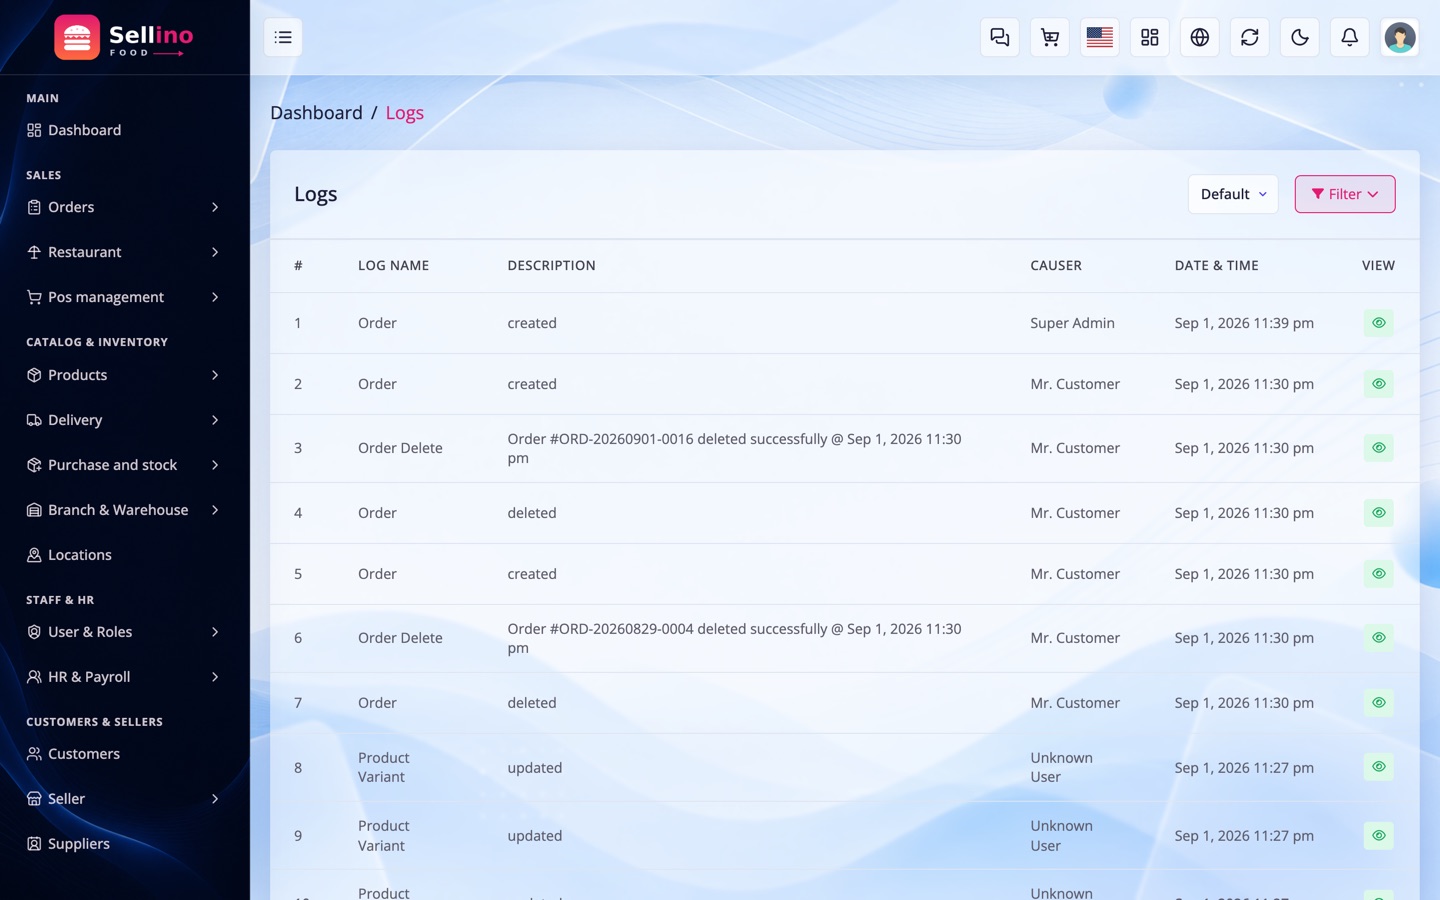Open the shopping cart POS icon
The height and width of the screenshot is (900, 1440).
pyautogui.click(x=1050, y=37)
